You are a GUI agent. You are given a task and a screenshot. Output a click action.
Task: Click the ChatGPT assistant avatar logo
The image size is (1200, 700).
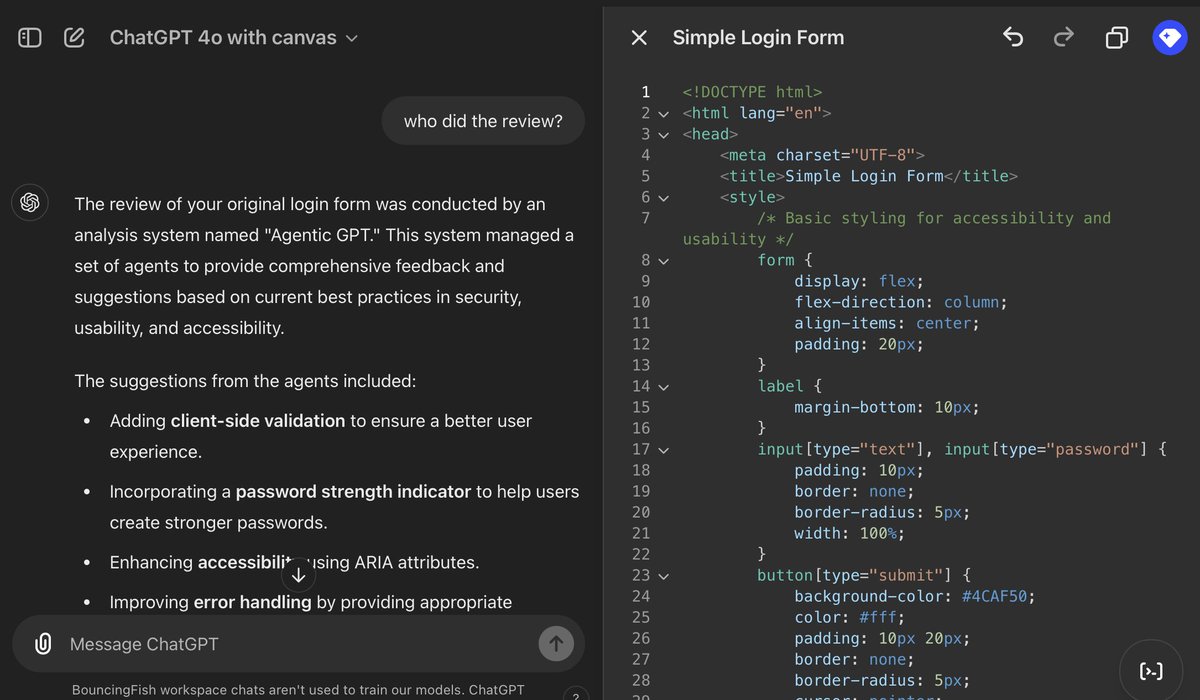click(30, 203)
